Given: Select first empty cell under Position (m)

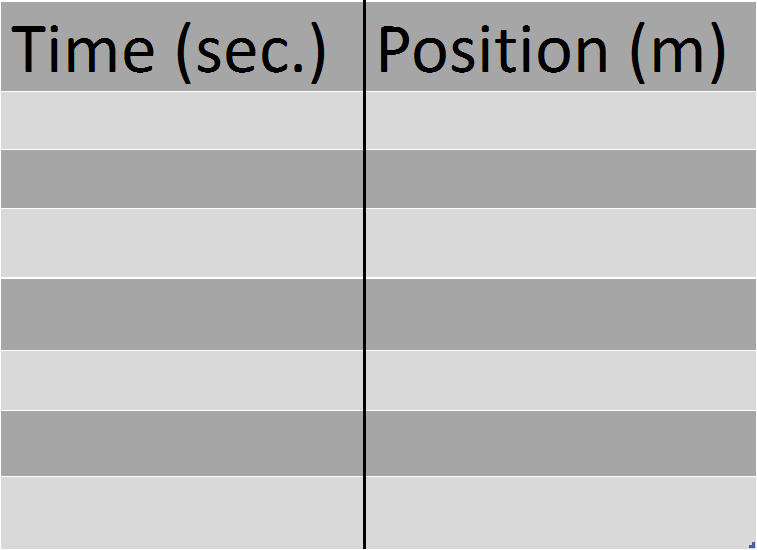Looking at the screenshot, I should pos(560,120).
